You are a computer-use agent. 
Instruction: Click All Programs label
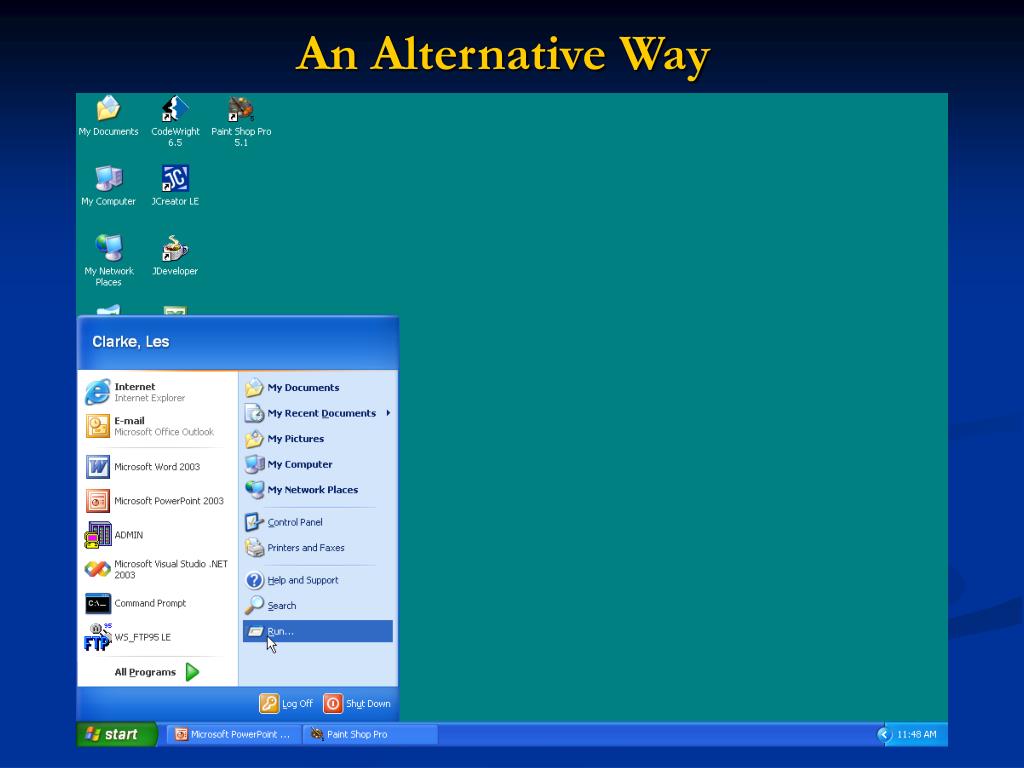[145, 672]
